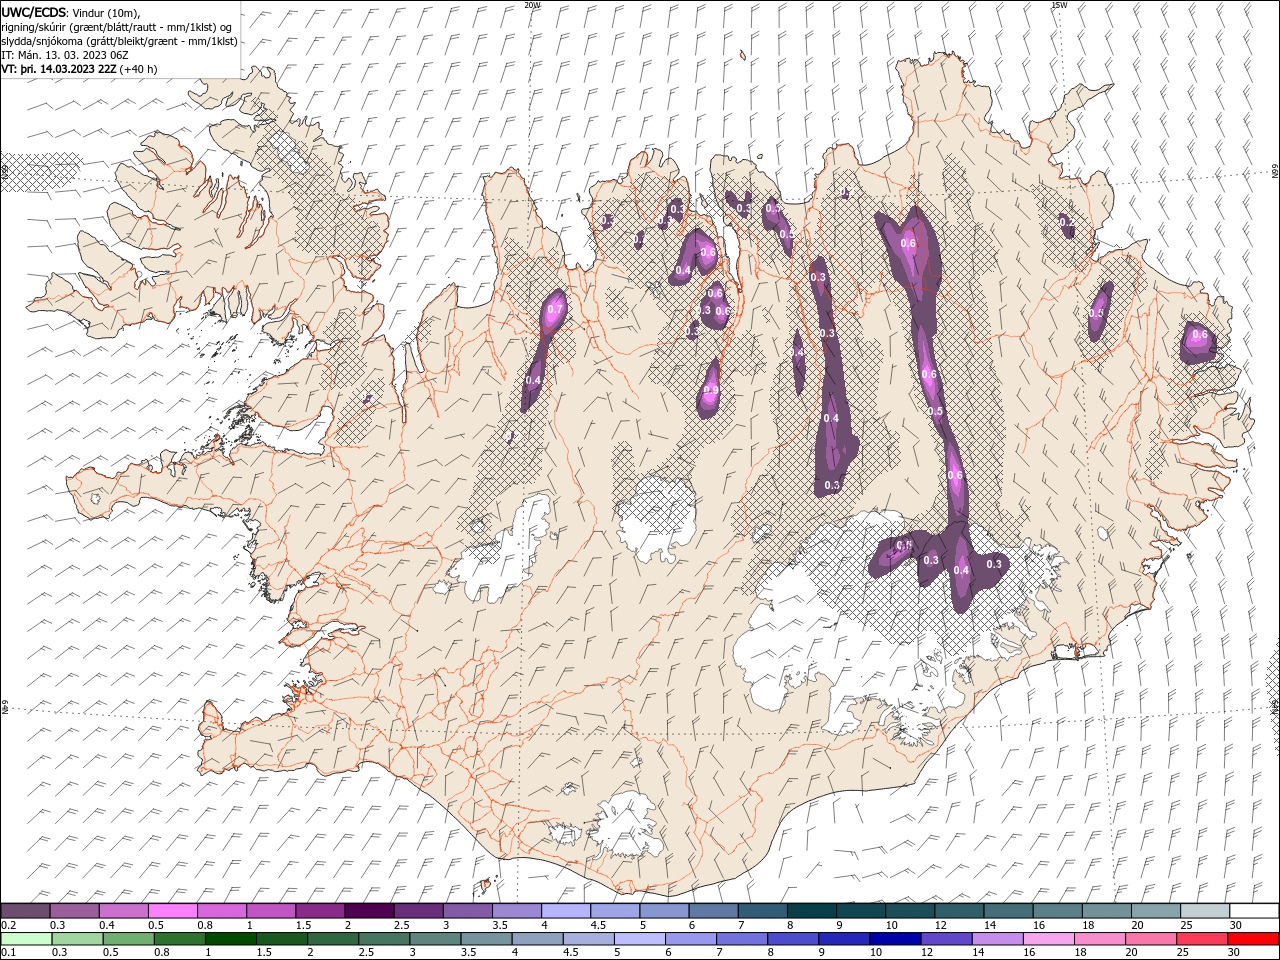Click the '15W' longitude label at top edge
Screen dimensions: 1280x960
click(1059, 5)
